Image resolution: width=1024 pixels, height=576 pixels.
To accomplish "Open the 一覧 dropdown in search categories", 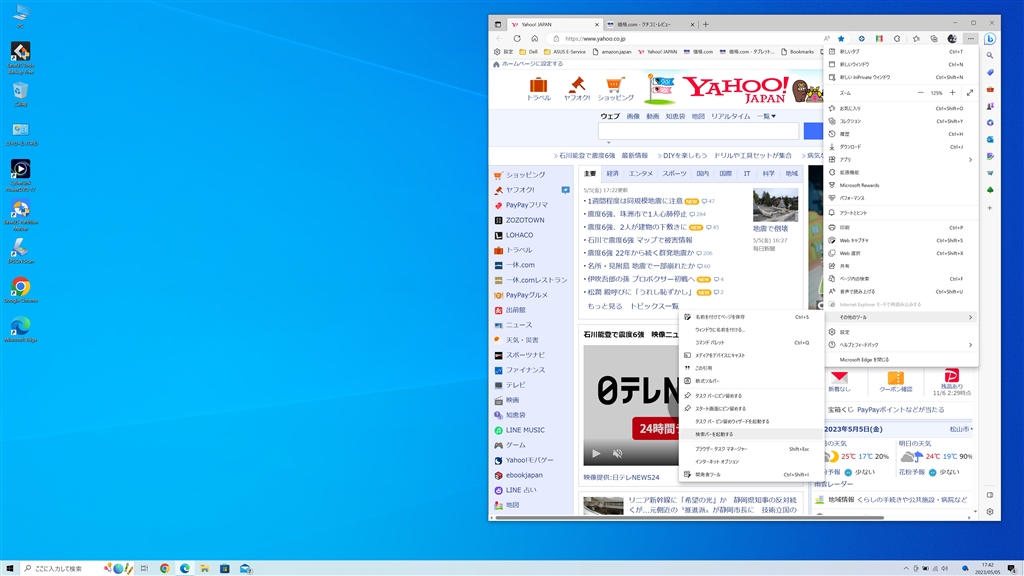I will point(766,116).
